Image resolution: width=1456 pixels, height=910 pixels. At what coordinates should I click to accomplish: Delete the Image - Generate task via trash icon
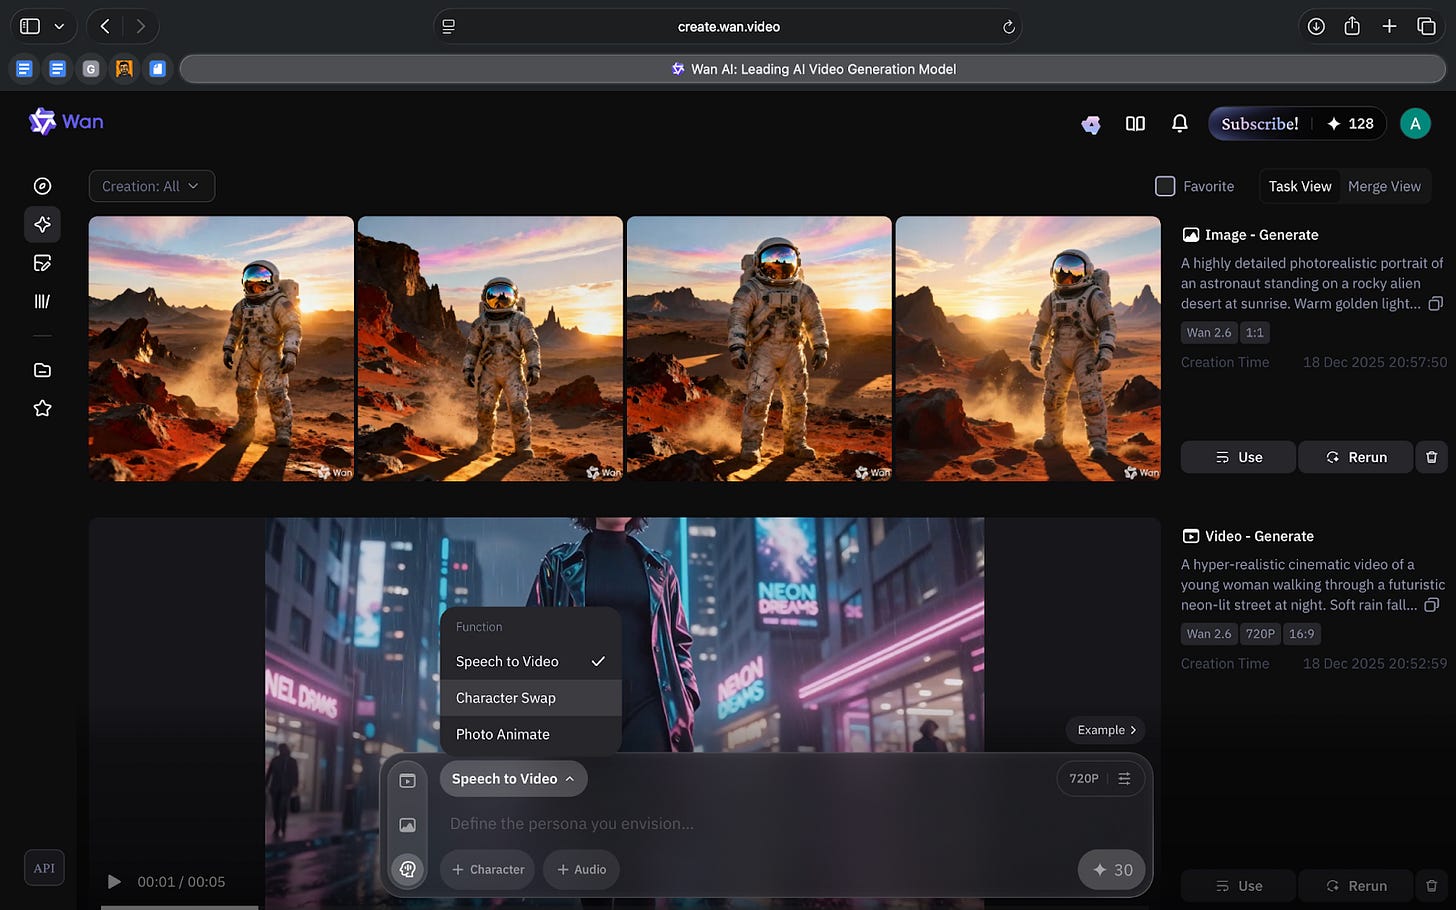1431,457
